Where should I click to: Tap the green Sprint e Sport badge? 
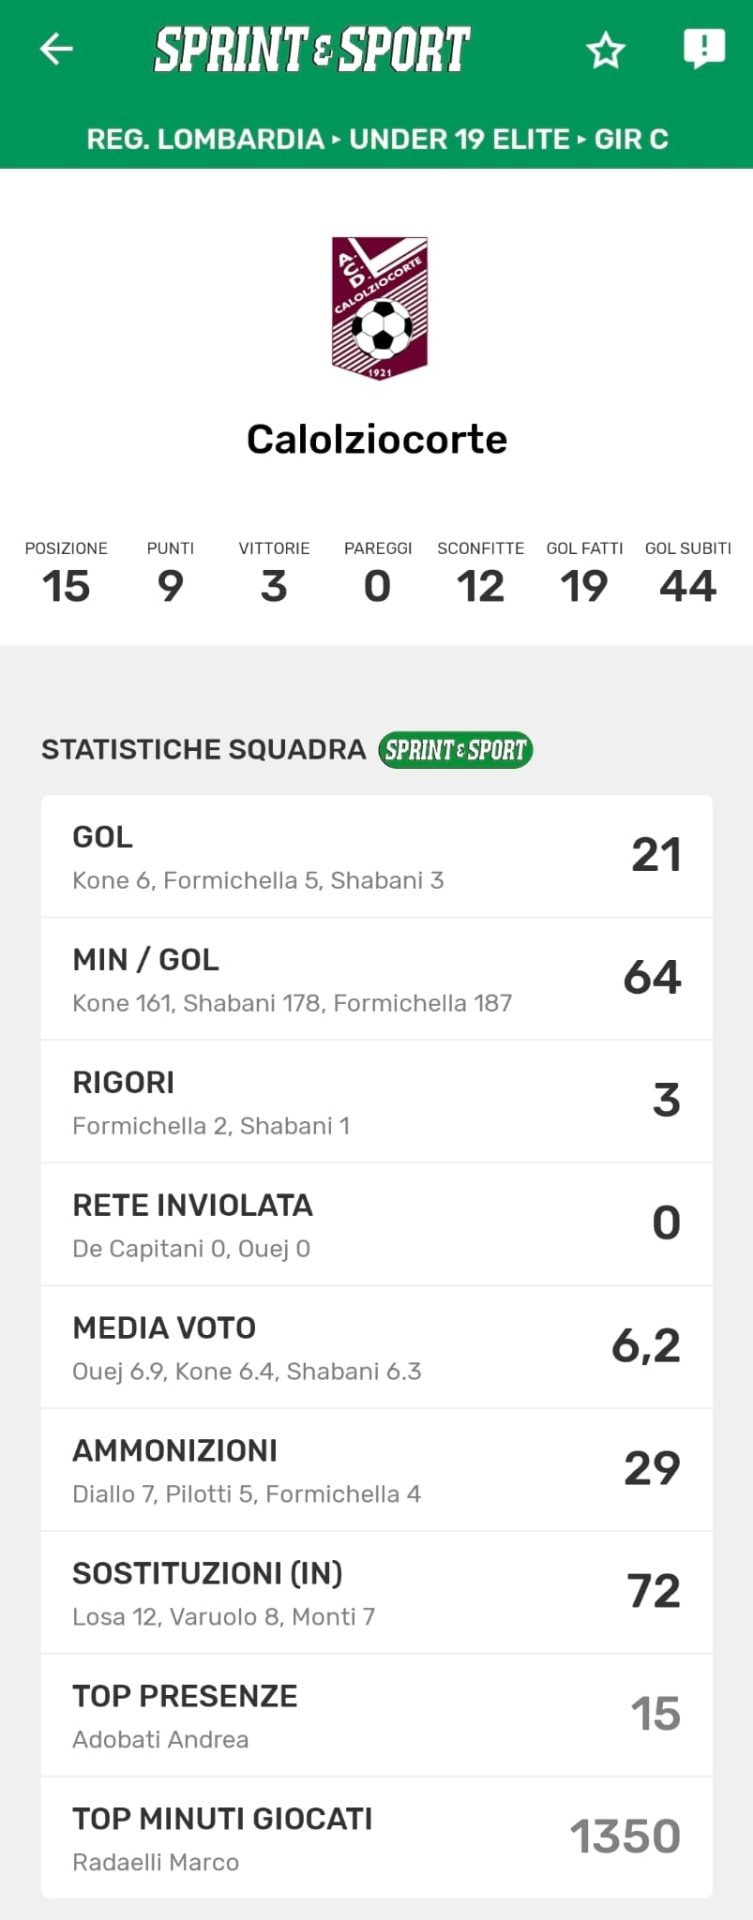(x=455, y=749)
